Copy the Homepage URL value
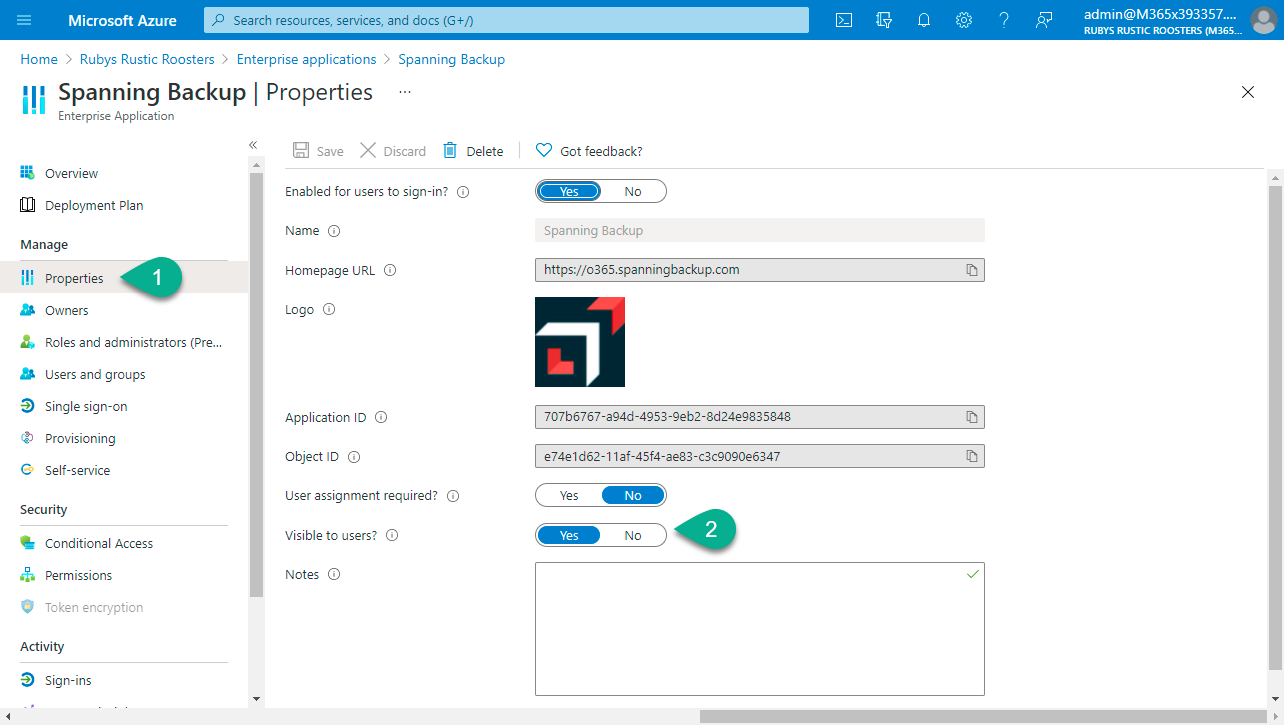The height and width of the screenshot is (725, 1284). click(971, 270)
